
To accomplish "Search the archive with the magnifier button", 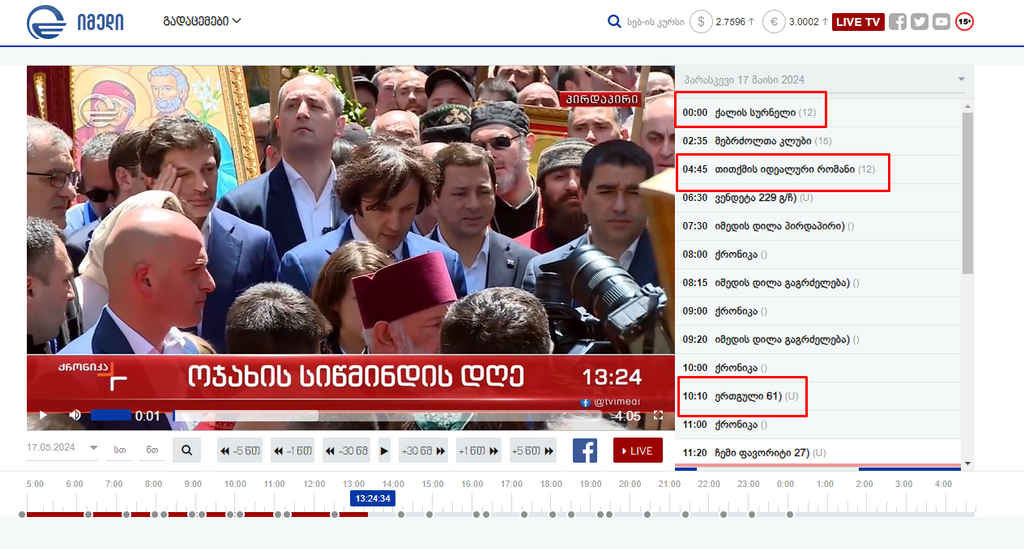I will coord(187,450).
